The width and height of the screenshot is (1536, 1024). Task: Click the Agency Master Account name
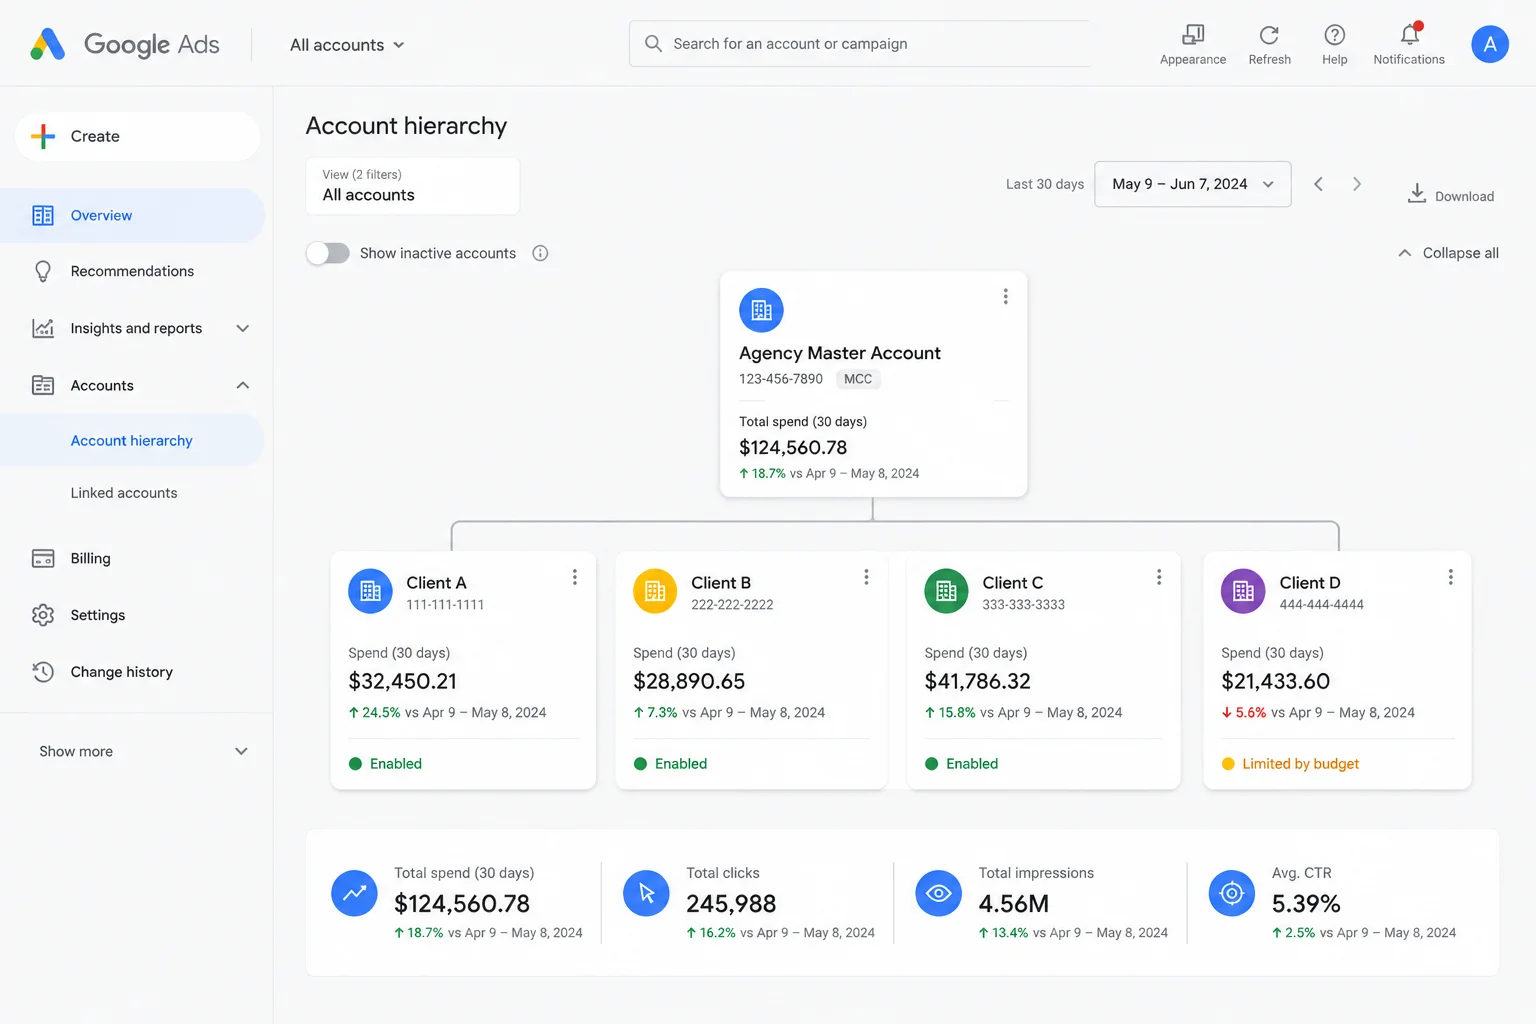pyautogui.click(x=840, y=353)
